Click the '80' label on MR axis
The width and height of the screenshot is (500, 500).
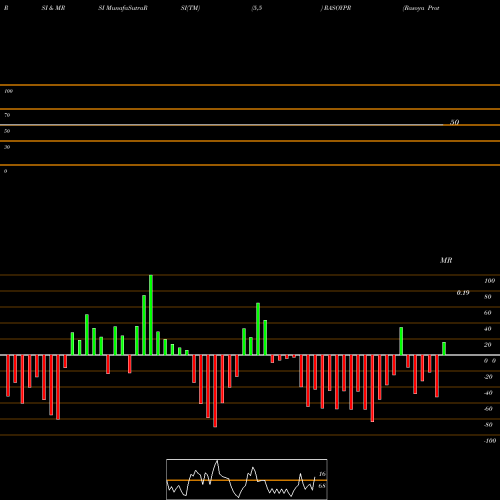point(488,297)
